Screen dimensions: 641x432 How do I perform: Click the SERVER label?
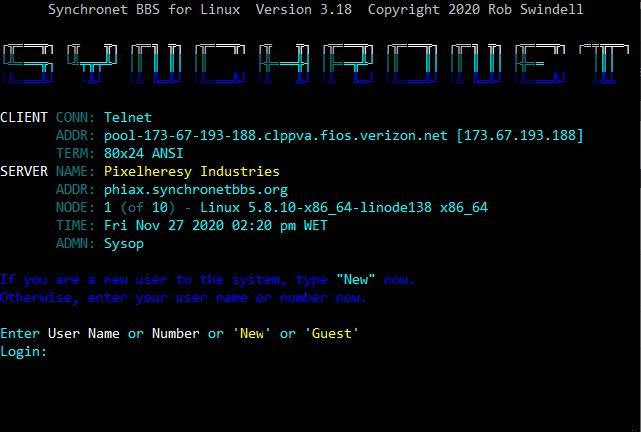pyautogui.click(x=24, y=172)
